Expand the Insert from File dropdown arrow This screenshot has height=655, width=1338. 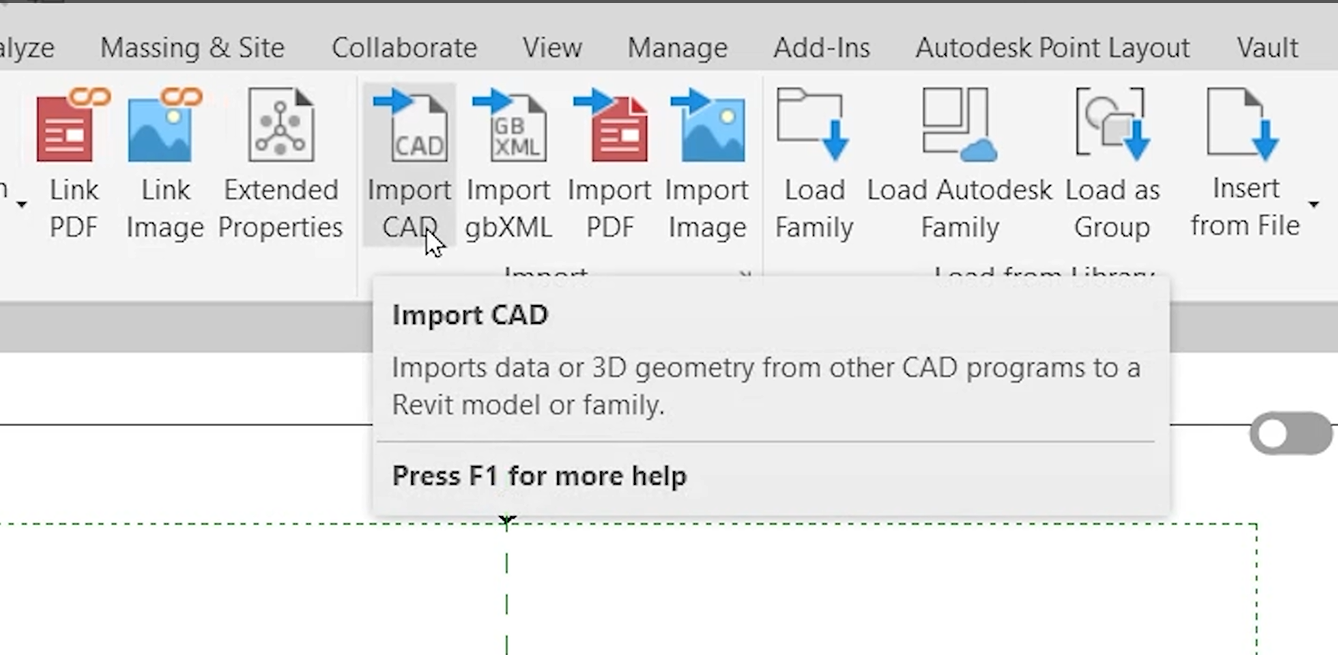[x=1313, y=205]
